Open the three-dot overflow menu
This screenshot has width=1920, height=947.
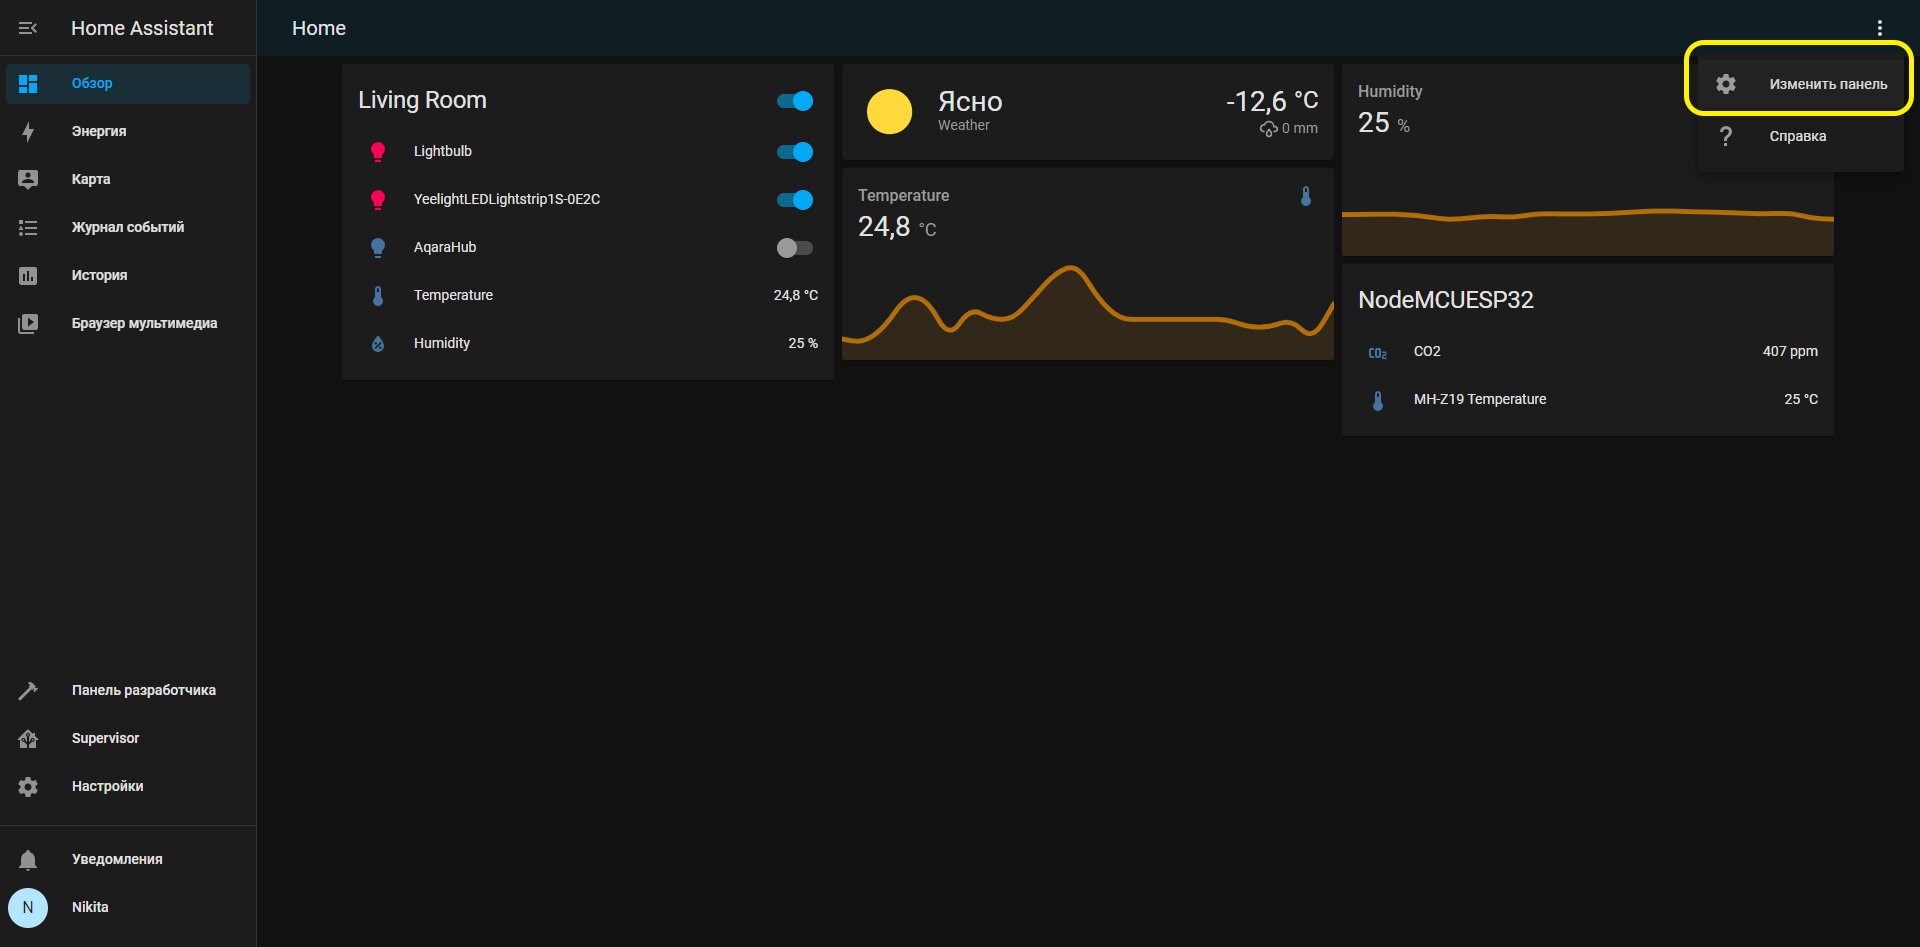[1880, 28]
